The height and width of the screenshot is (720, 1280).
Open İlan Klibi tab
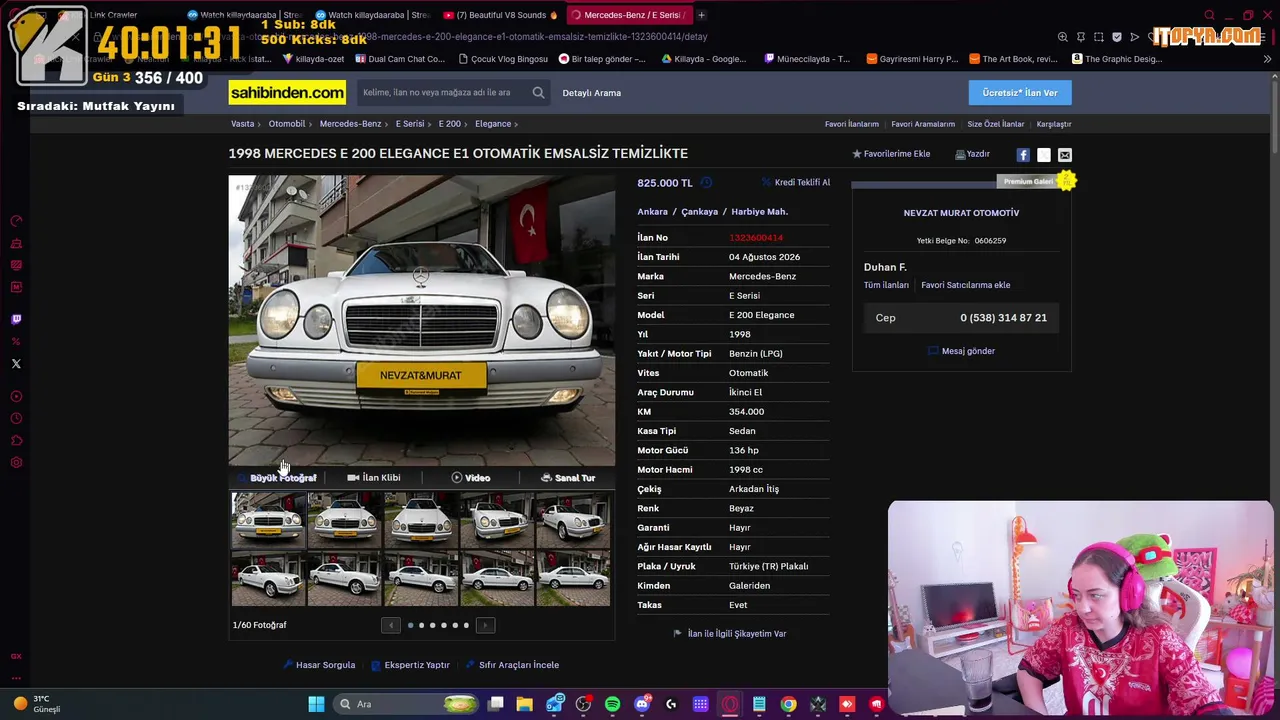click(374, 478)
